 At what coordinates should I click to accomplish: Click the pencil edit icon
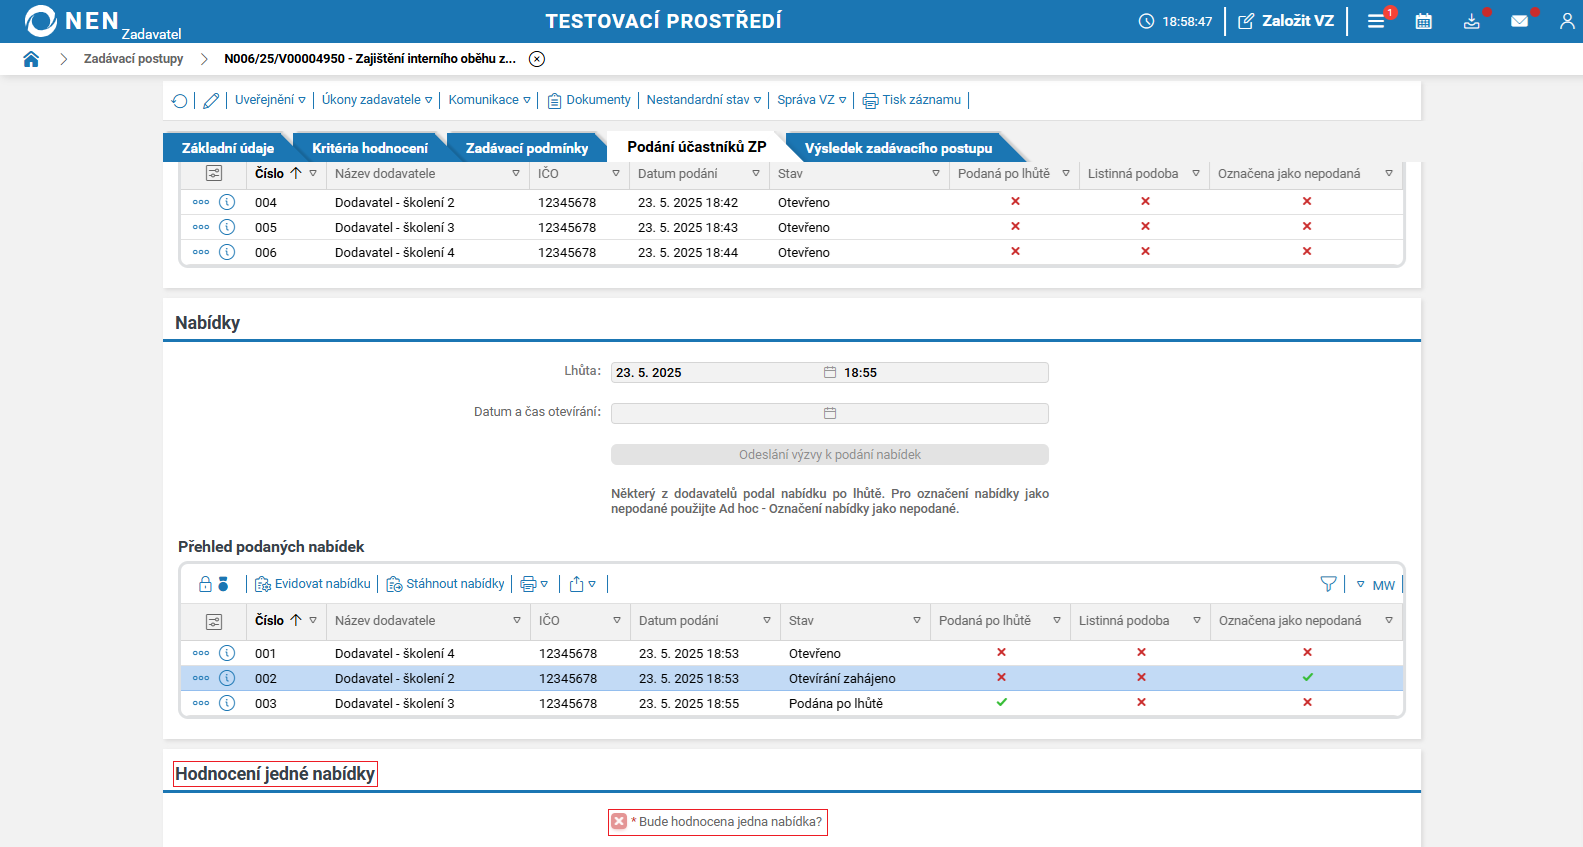211,100
